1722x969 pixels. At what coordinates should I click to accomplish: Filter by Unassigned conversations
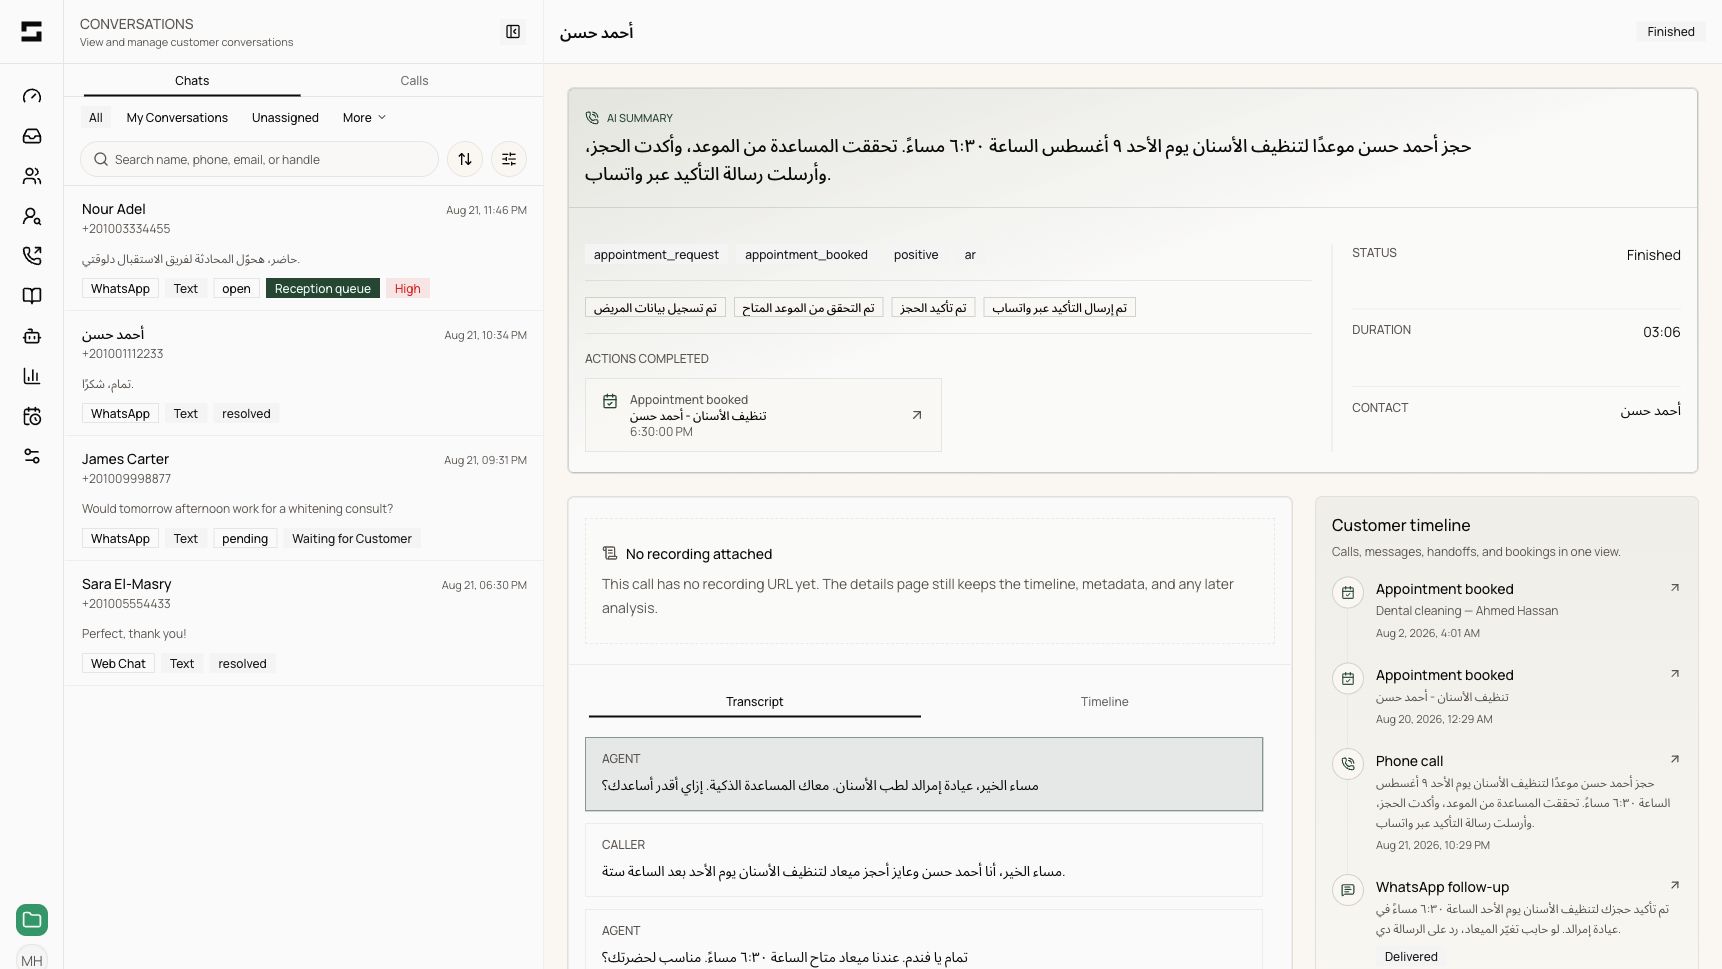285,118
